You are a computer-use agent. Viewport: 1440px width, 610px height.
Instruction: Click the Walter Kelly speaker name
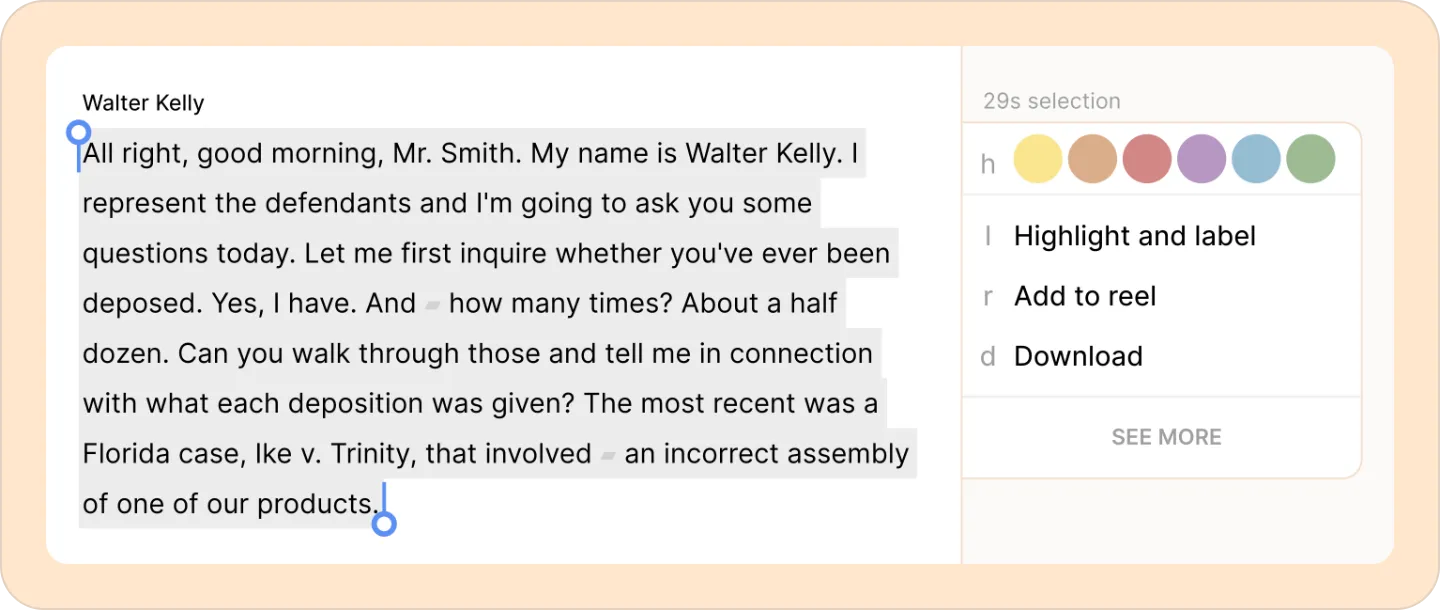tap(143, 102)
